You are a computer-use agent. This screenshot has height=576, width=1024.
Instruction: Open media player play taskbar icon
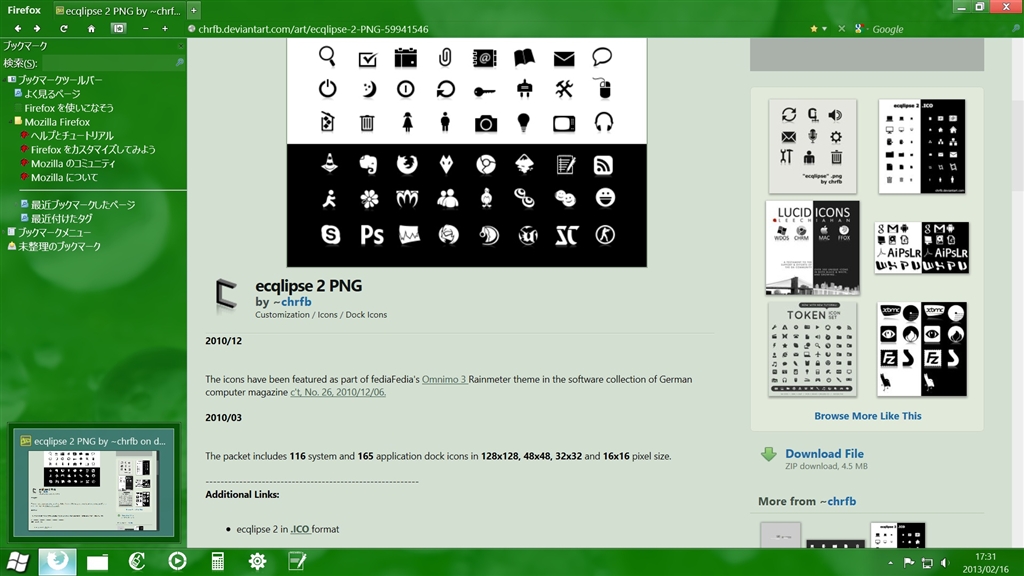[177, 562]
